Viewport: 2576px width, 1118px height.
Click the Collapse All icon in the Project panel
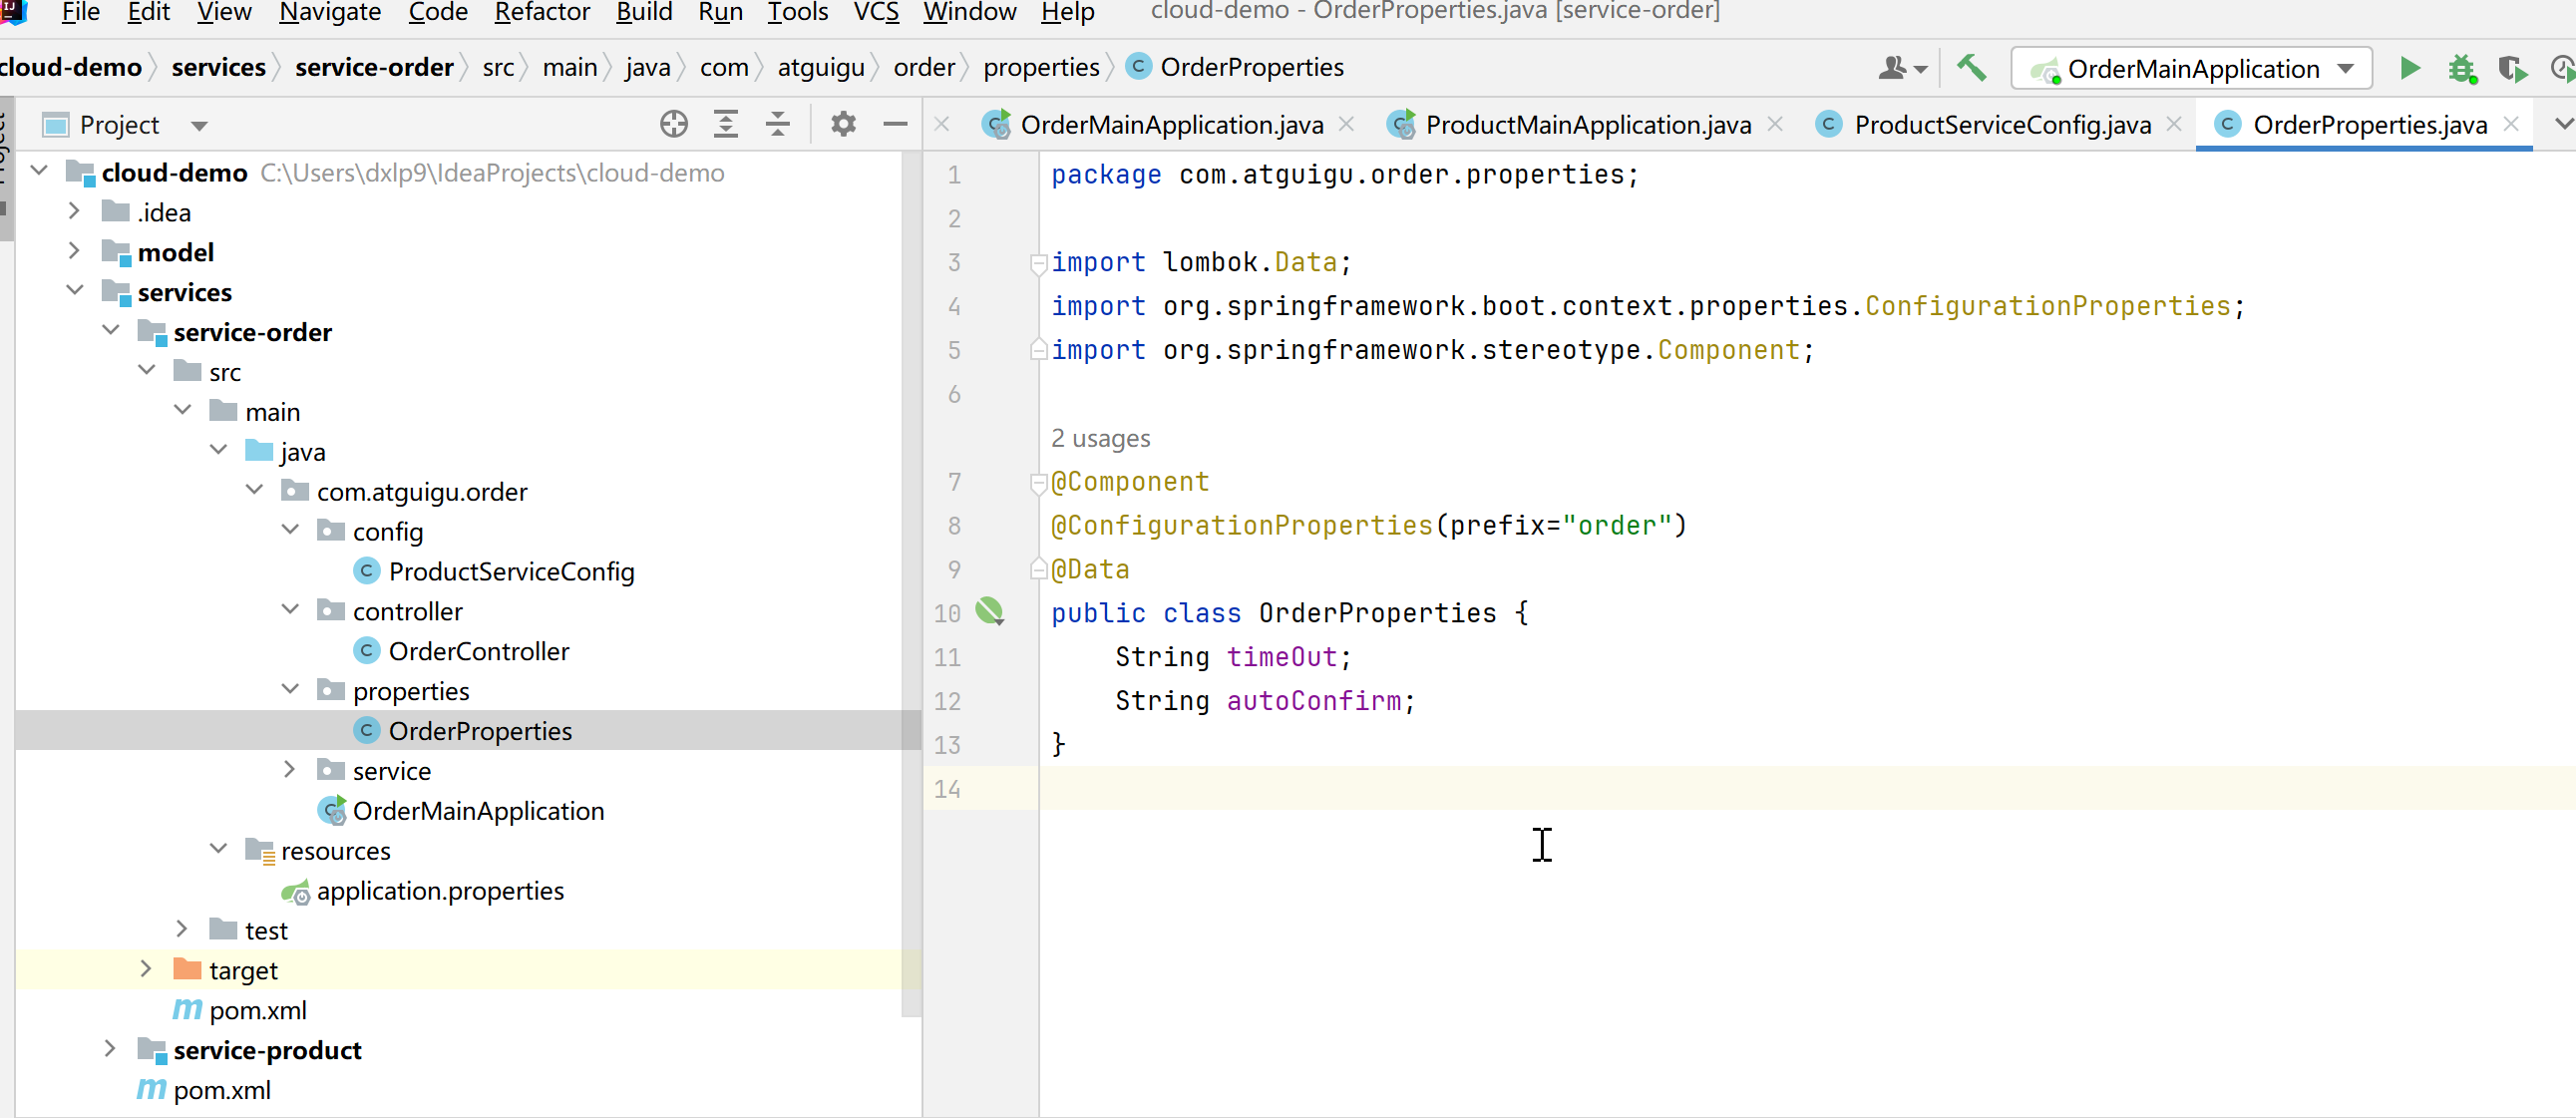tap(777, 124)
